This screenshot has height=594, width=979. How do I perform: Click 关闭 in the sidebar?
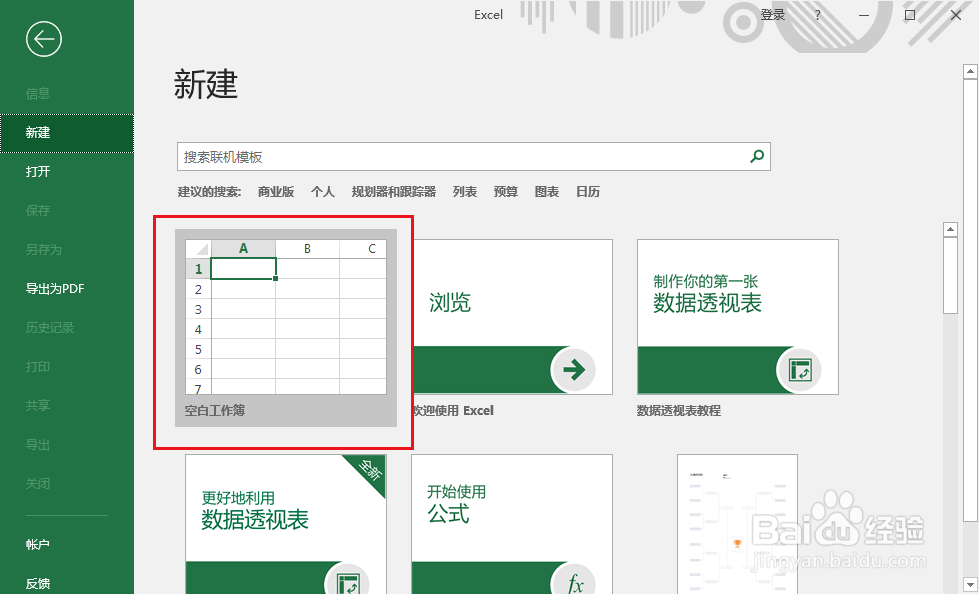tap(37, 484)
